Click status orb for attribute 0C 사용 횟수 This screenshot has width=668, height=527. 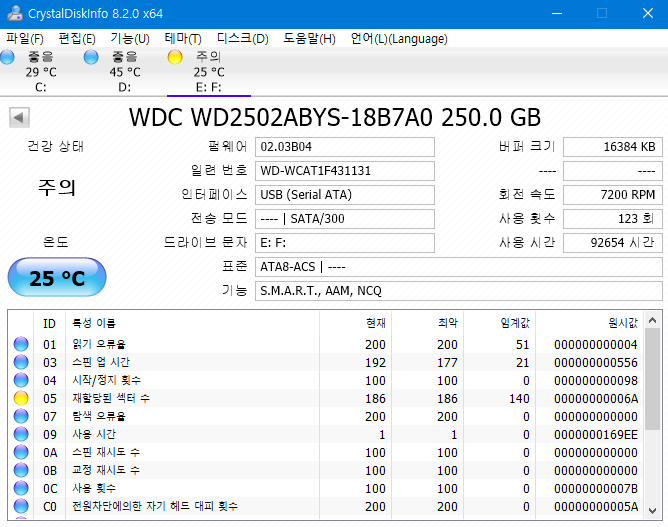click(x=21, y=488)
